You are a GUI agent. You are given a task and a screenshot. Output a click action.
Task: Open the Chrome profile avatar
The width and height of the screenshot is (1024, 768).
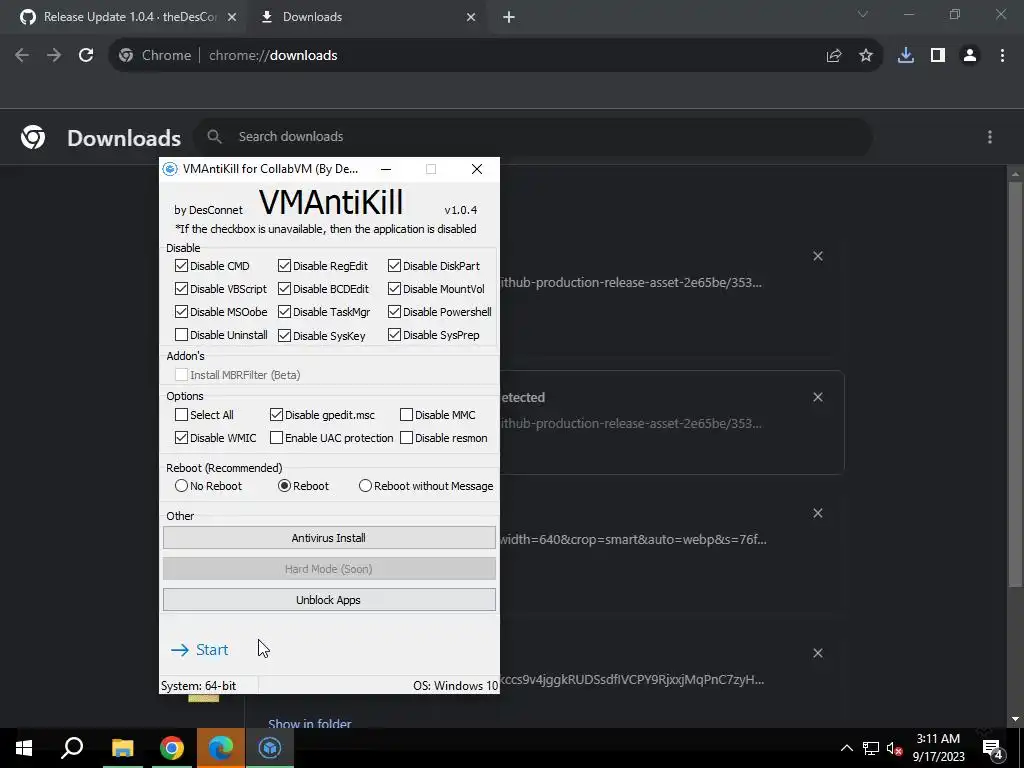click(x=970, y=56)
